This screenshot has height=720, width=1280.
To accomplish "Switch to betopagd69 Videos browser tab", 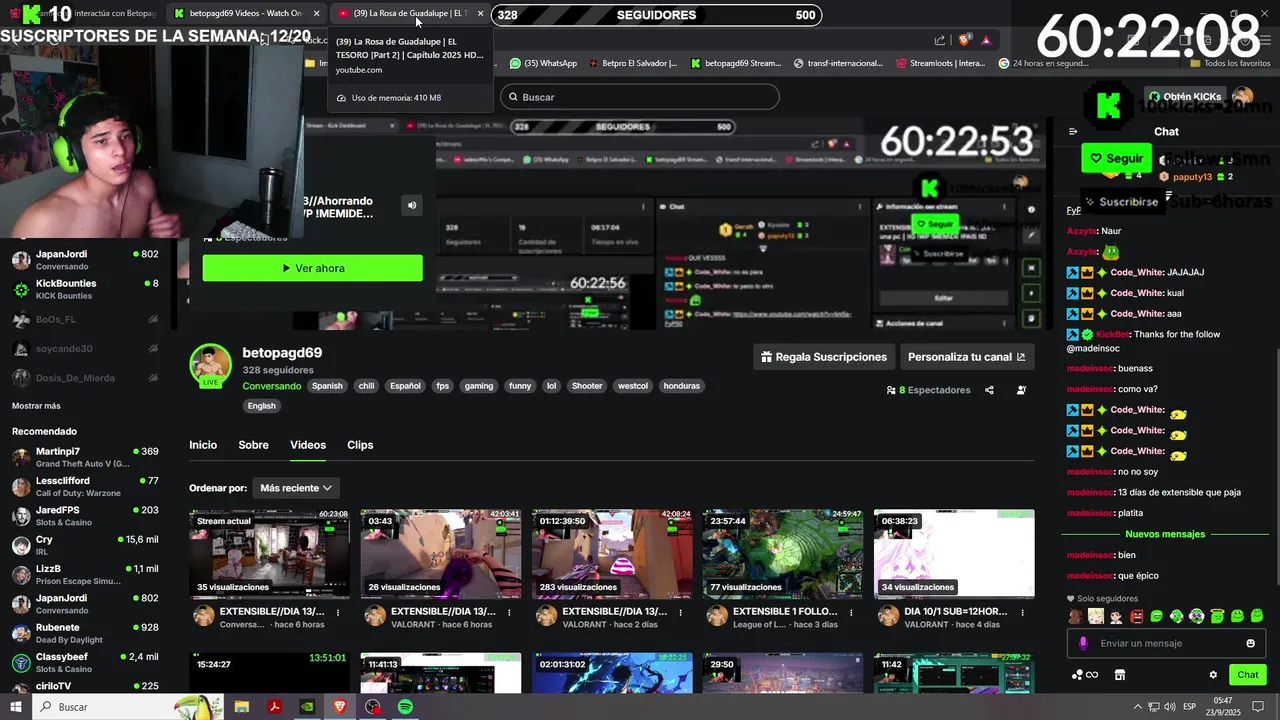I will [245, 13].
